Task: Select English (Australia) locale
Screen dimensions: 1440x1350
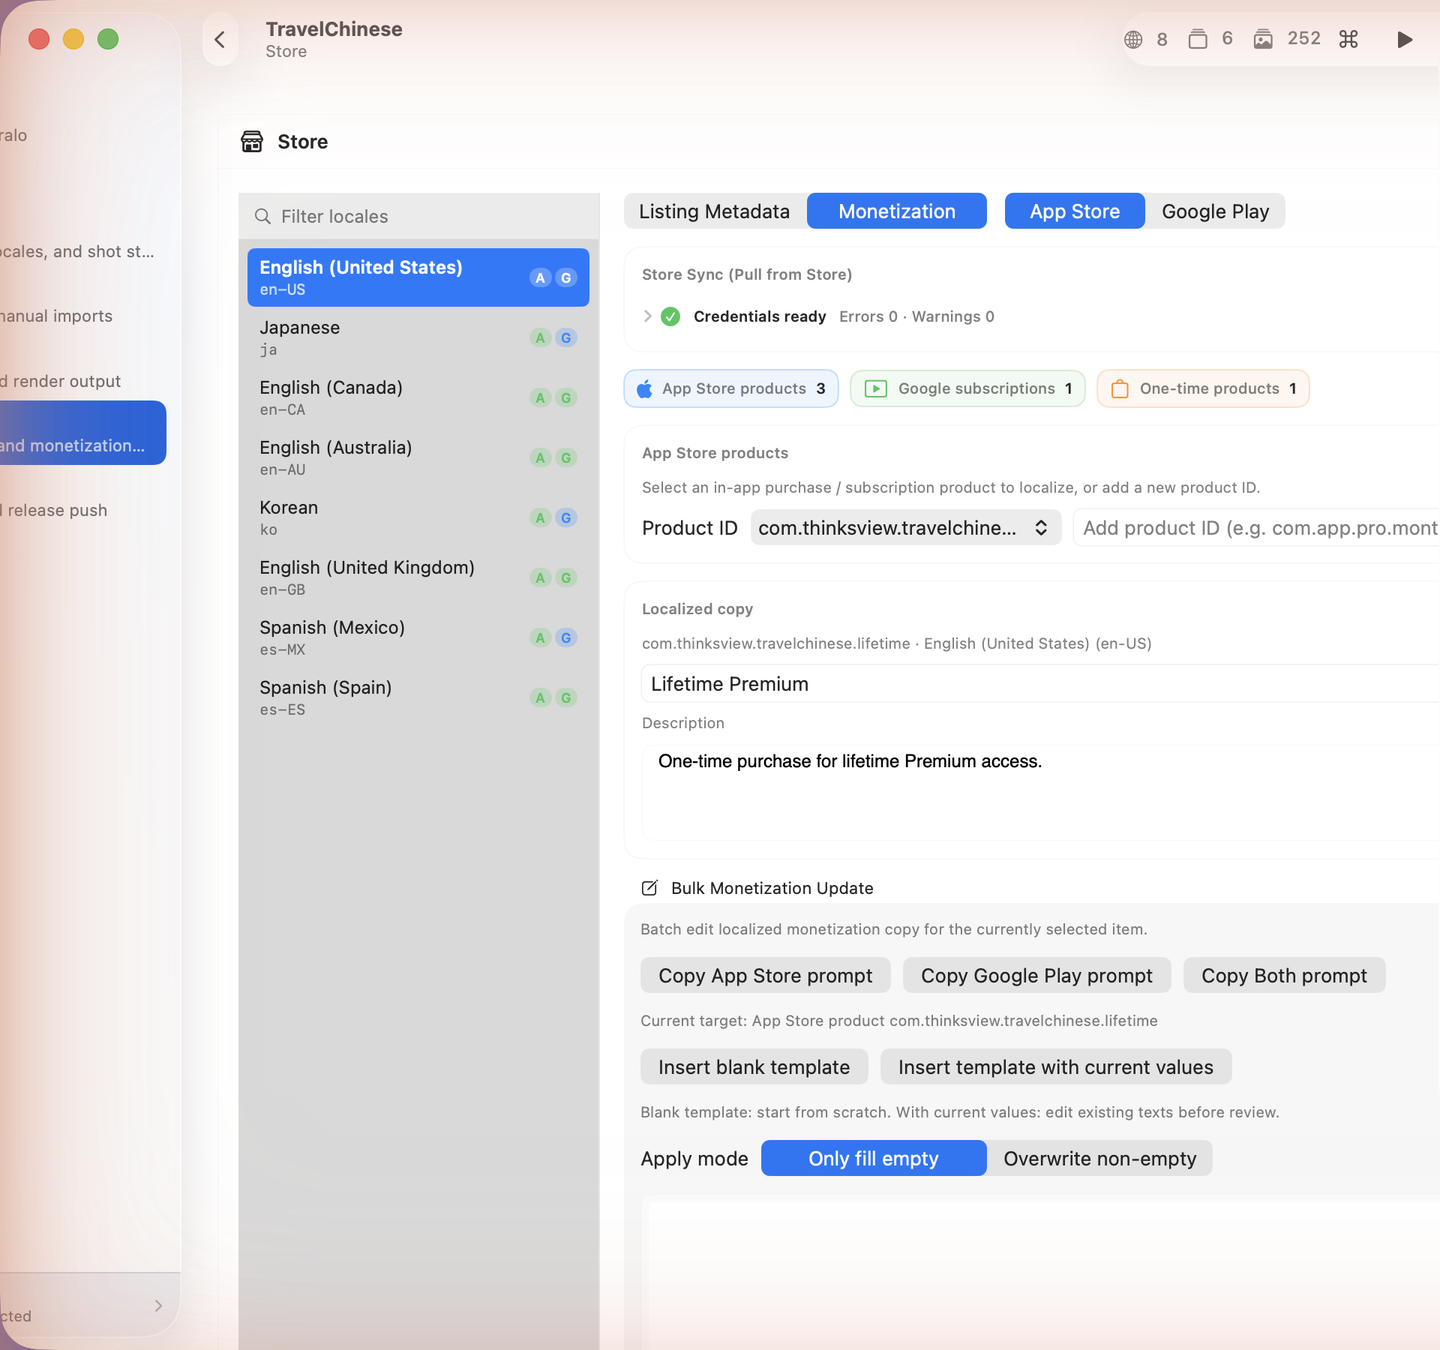Action: pos(418,458)
